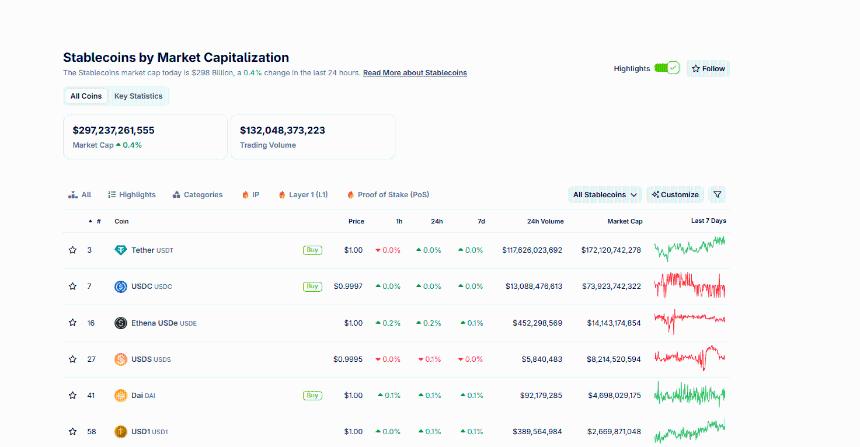Open the Categories tab
This screenshot has width=860, height=447.
point(197,195)
